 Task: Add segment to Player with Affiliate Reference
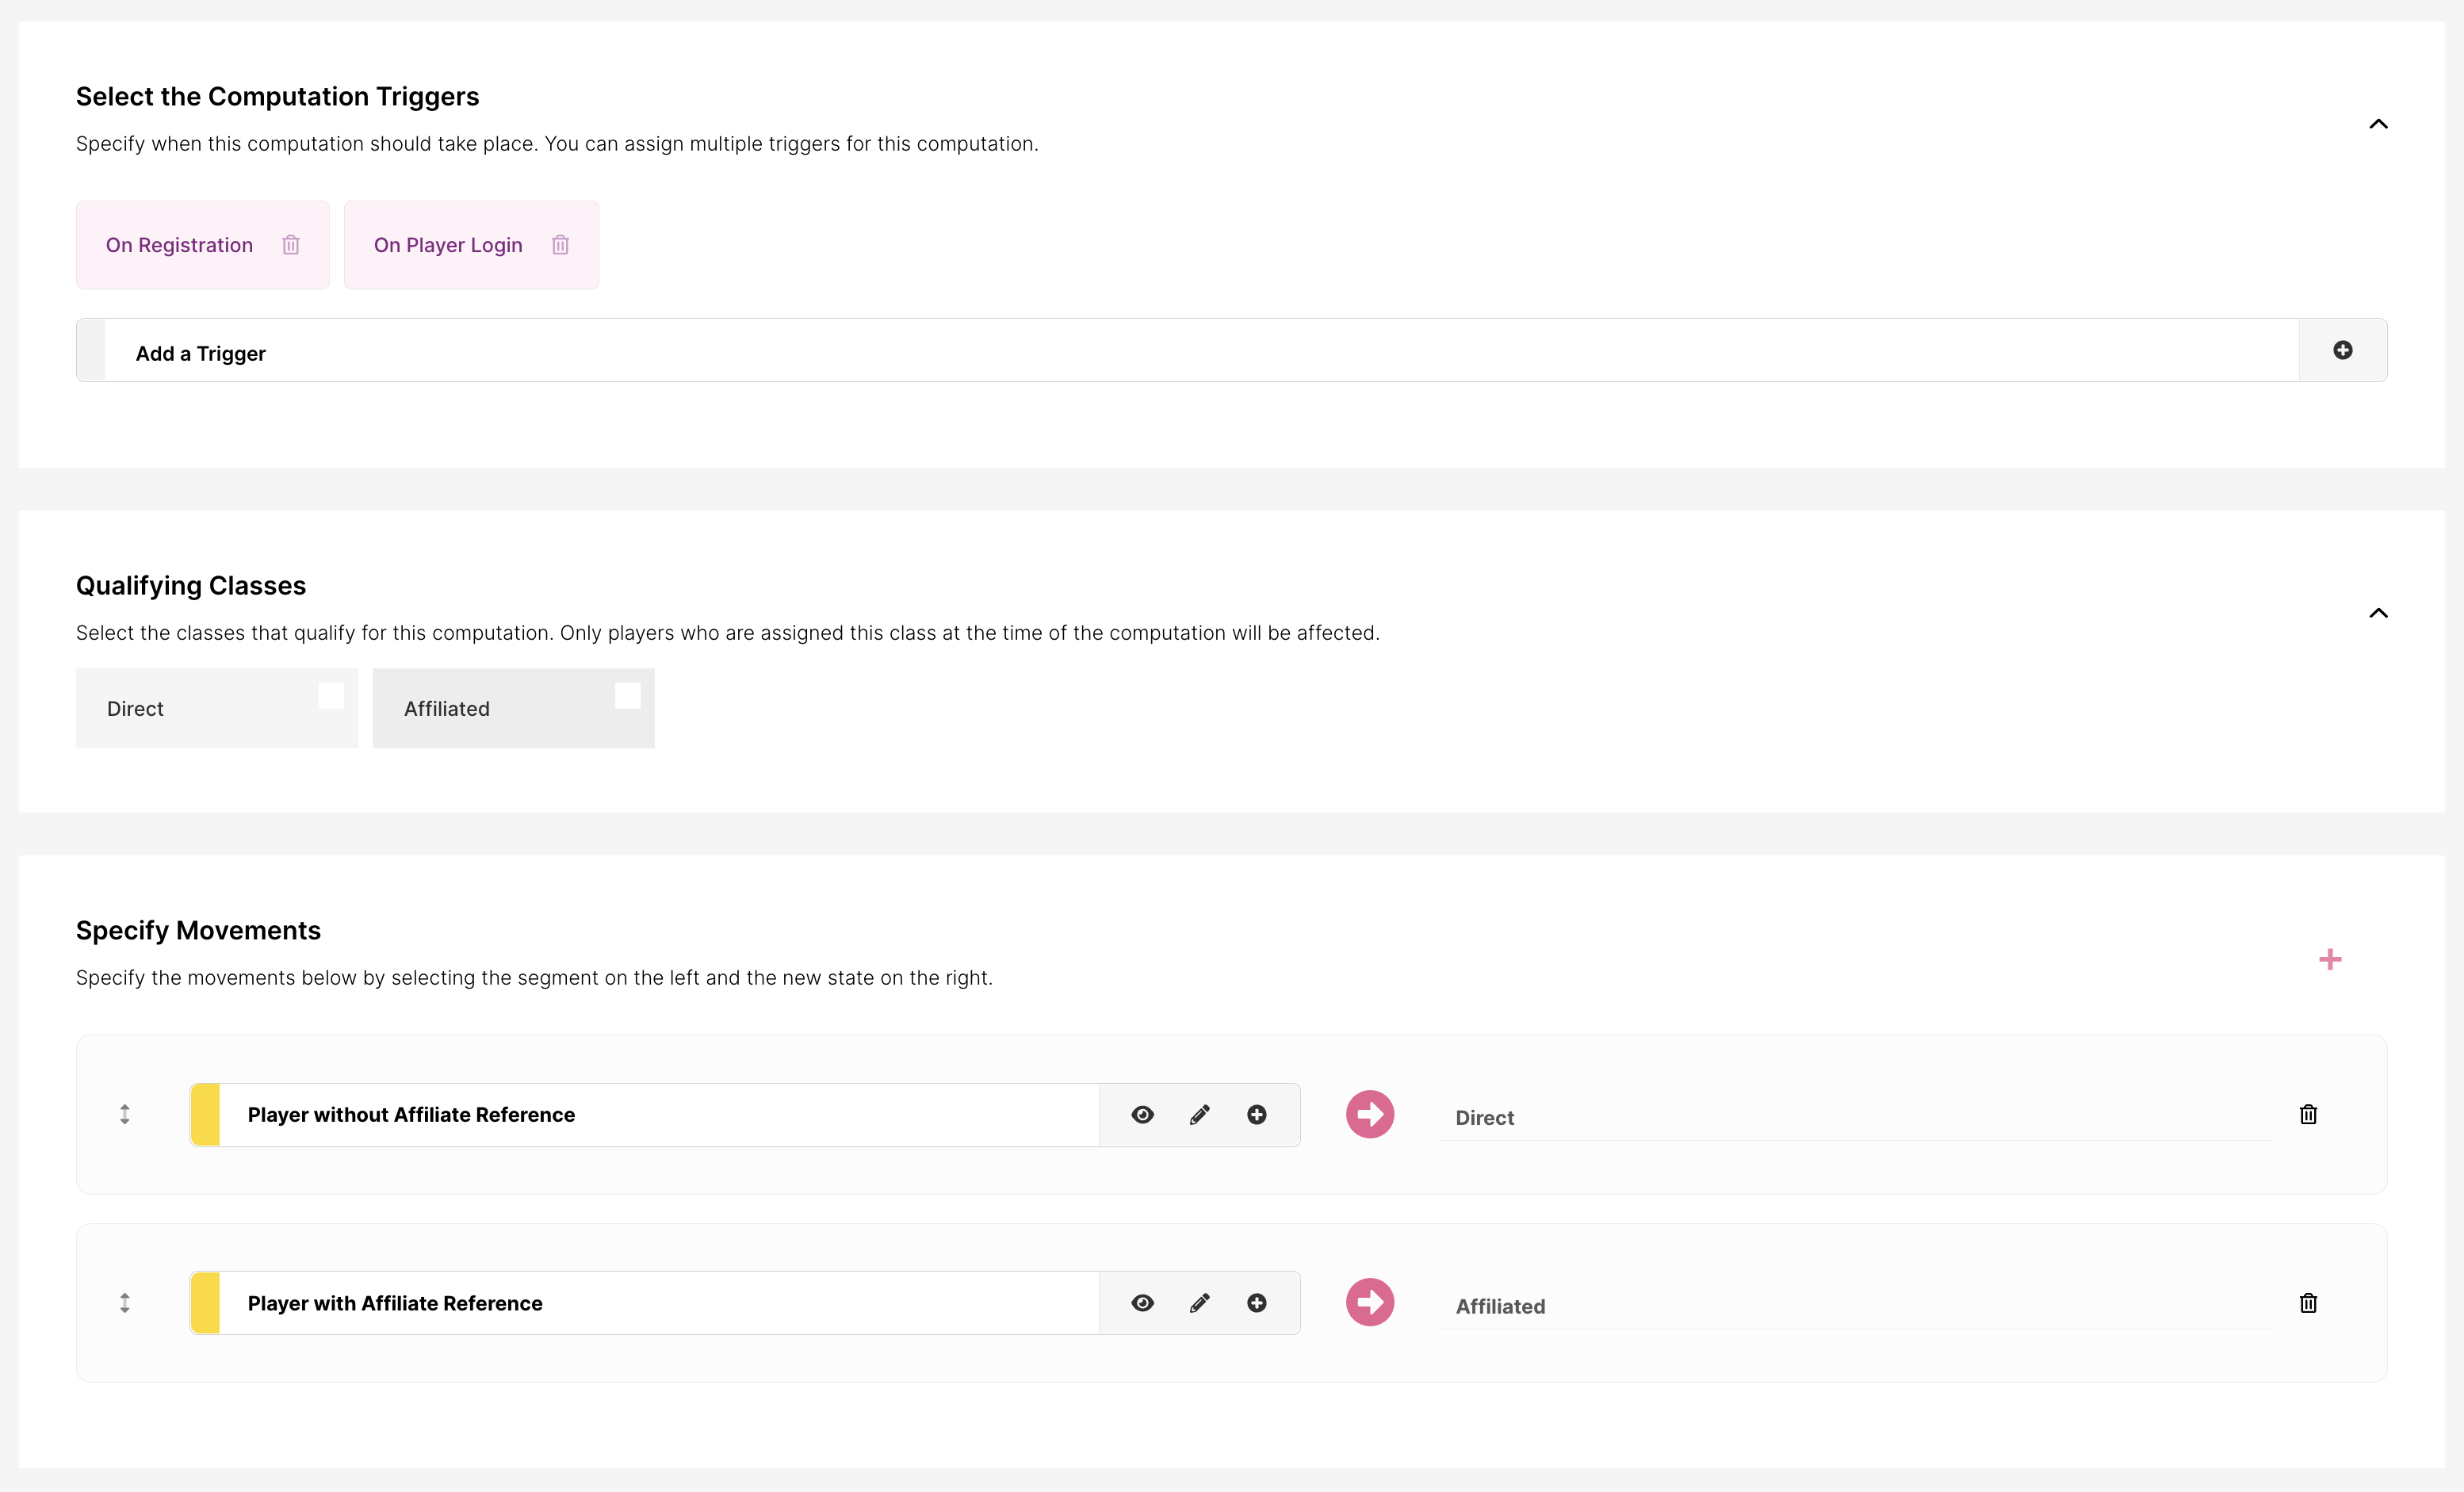(x=1257, y=1302)
